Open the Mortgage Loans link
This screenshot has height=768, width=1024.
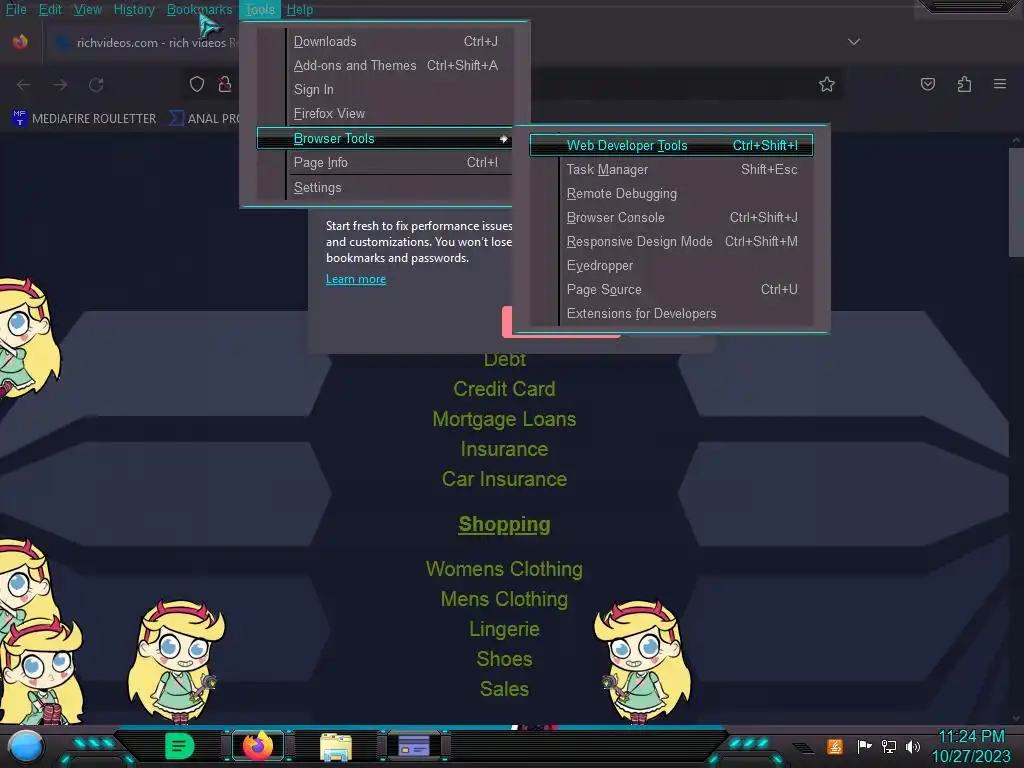point(504,419)
